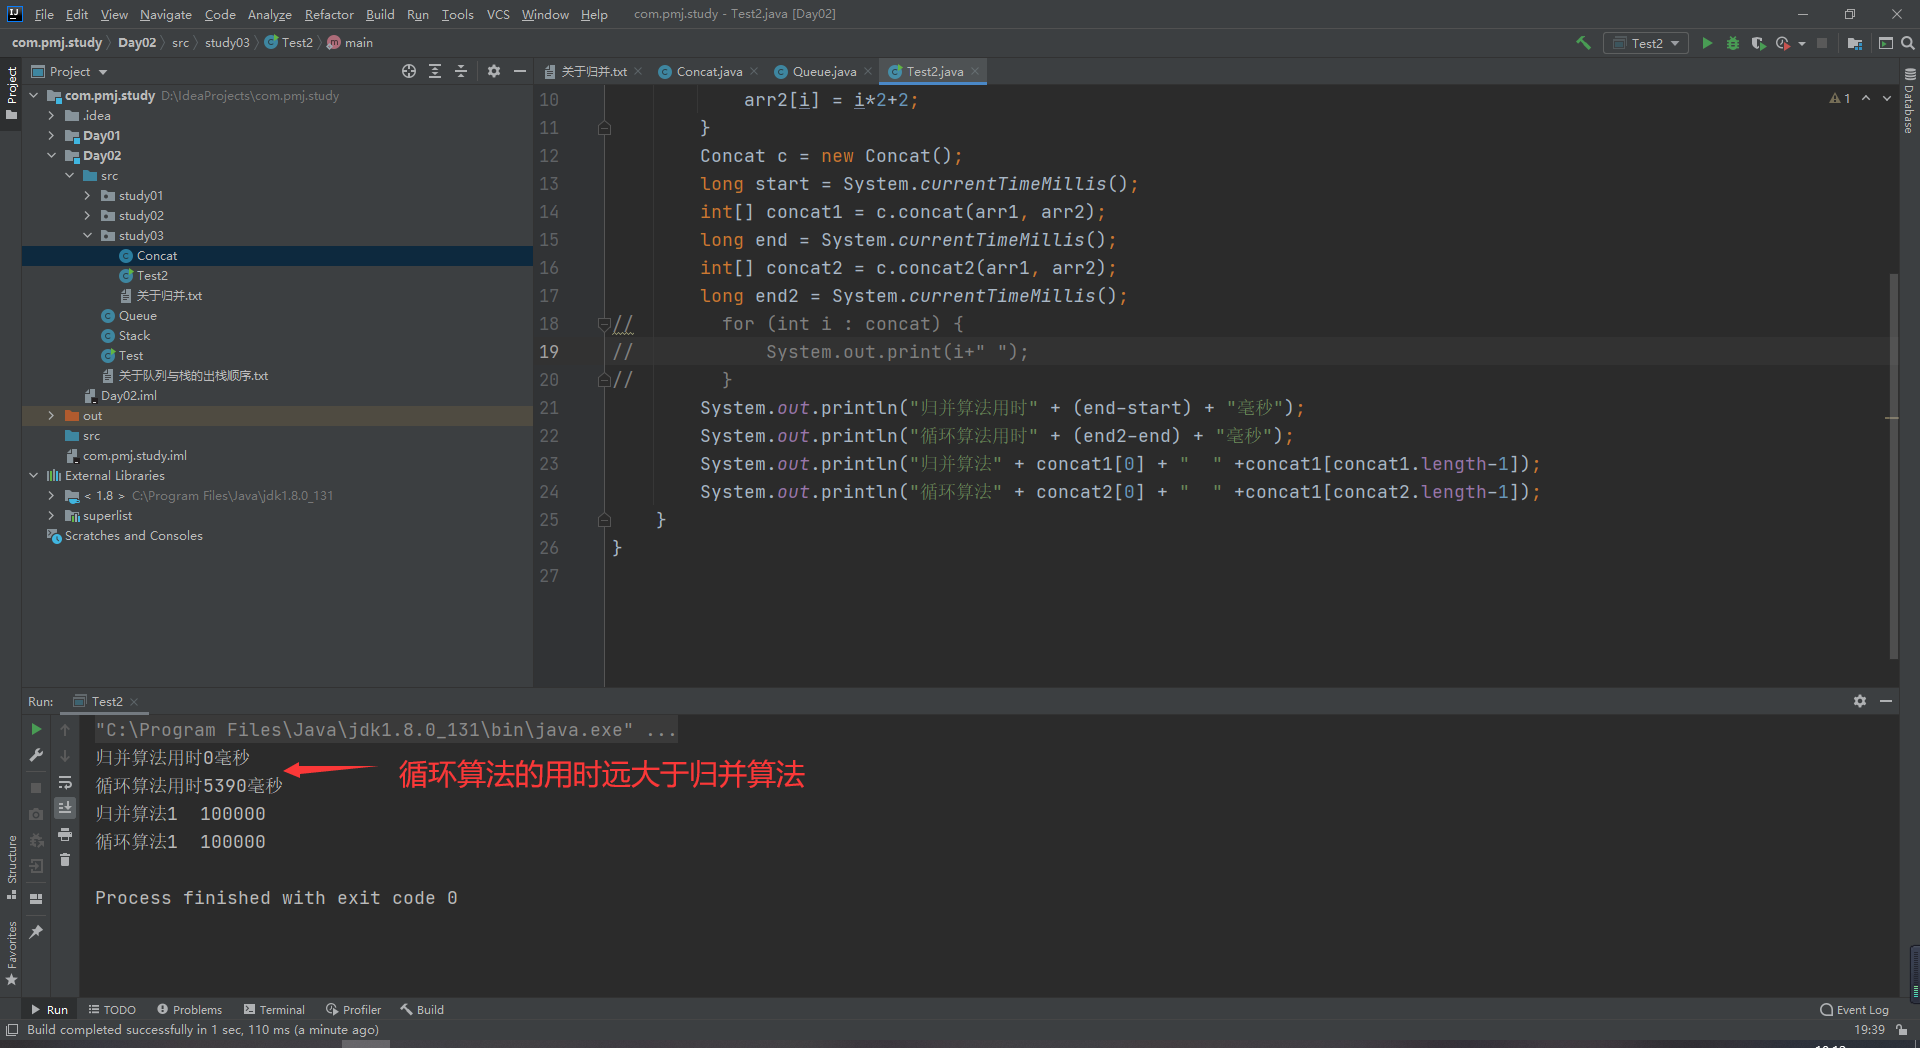Click the camera dump threads icon
This screenshot has height=1048, width=1920.
pos(36,814)
